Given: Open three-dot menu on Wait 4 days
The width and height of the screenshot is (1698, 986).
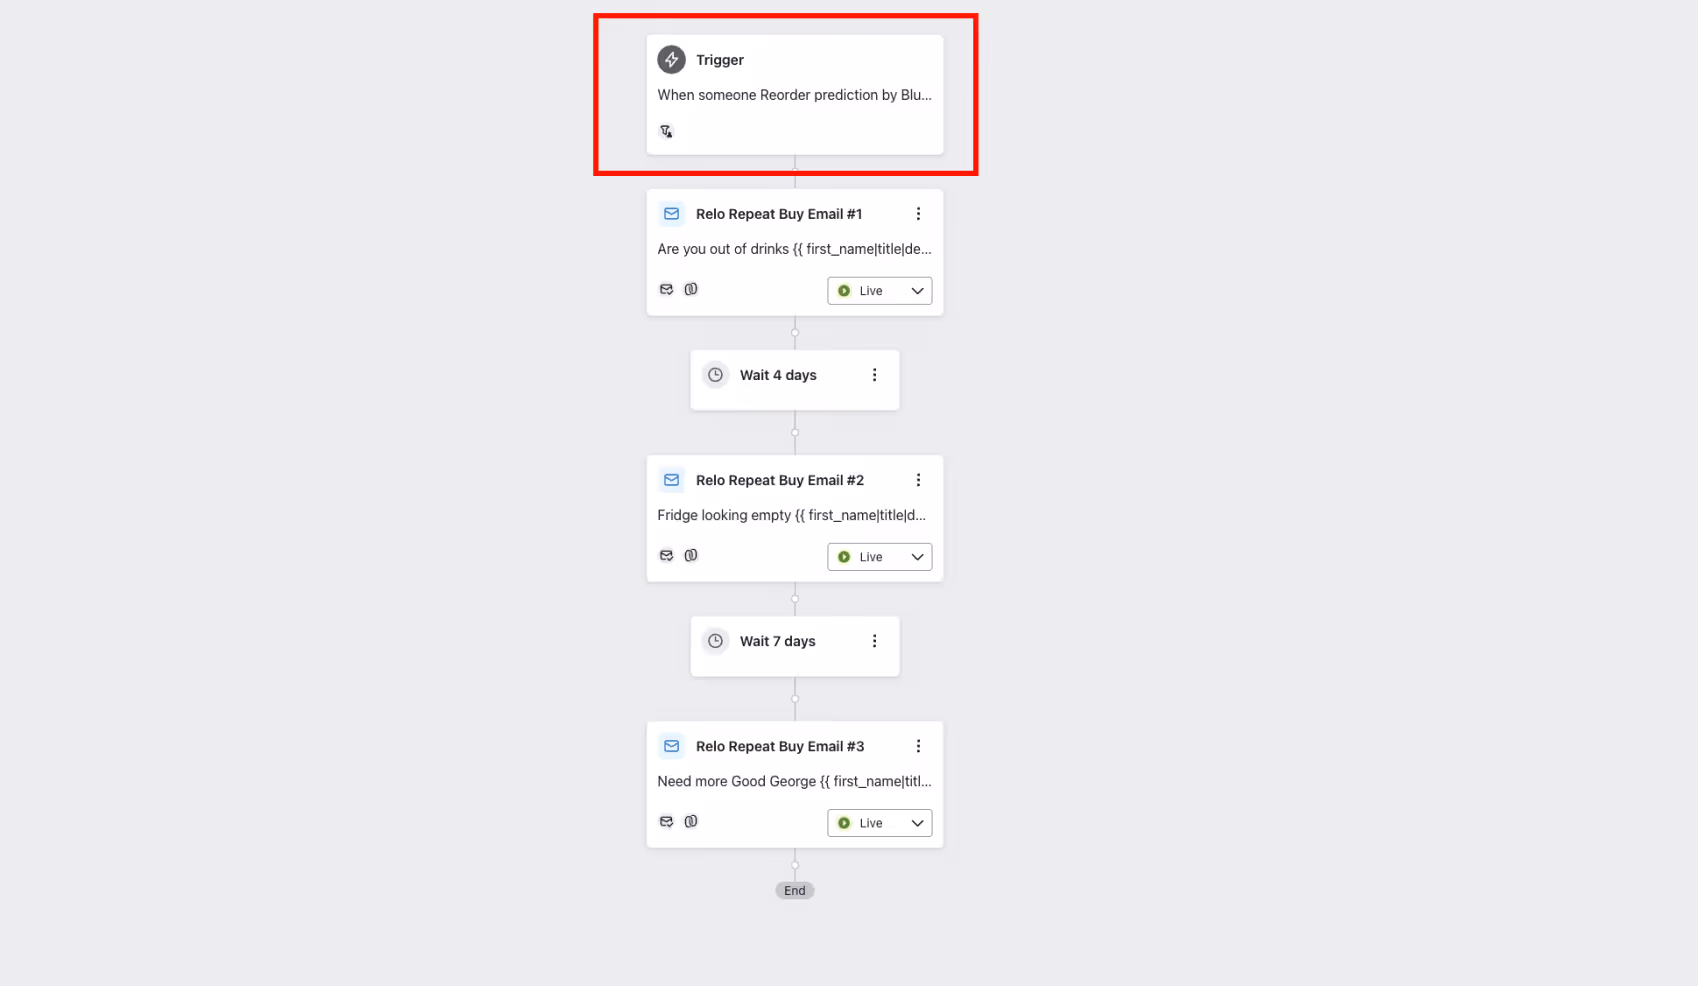Looking at the screenshot, I should (874, 375).
